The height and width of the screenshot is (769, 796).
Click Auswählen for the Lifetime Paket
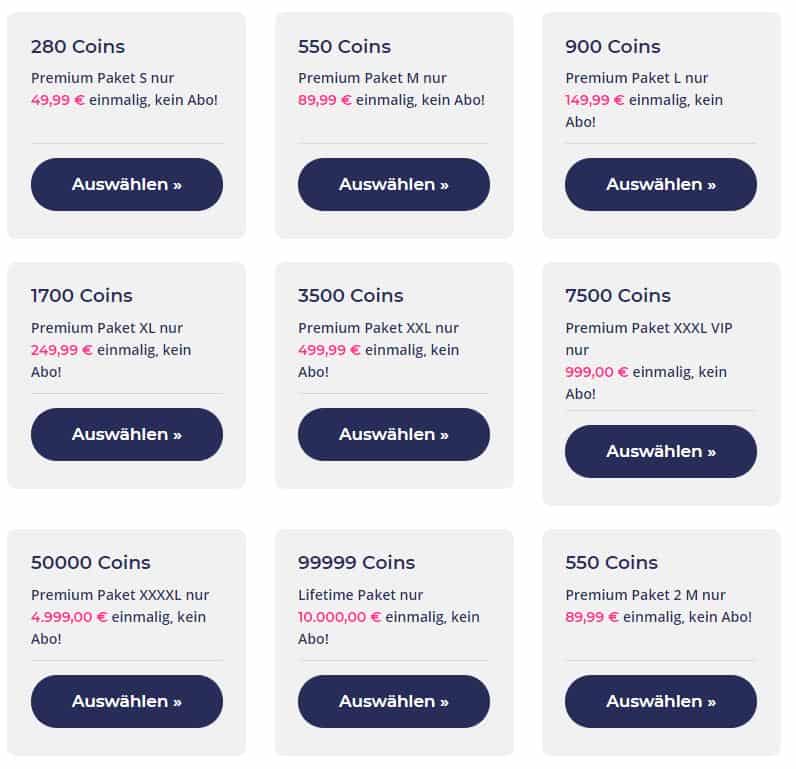click(x=394, y=701)
